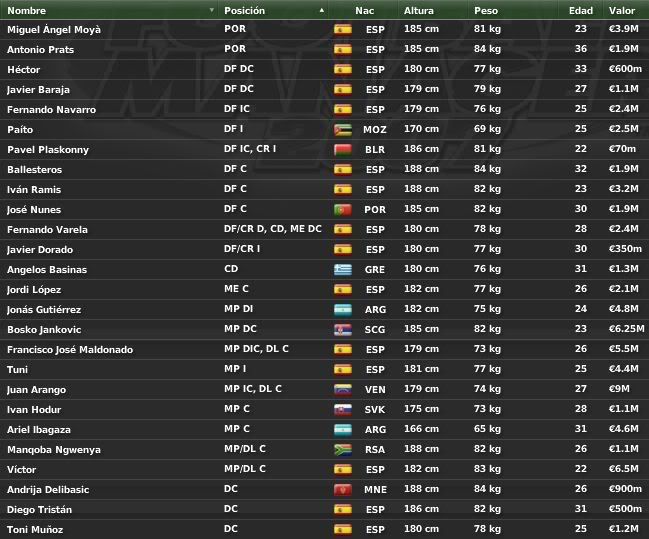Click Spain flag in Tuni row
The width and height of the screenshot is (649, 539).
pos(343,369)
